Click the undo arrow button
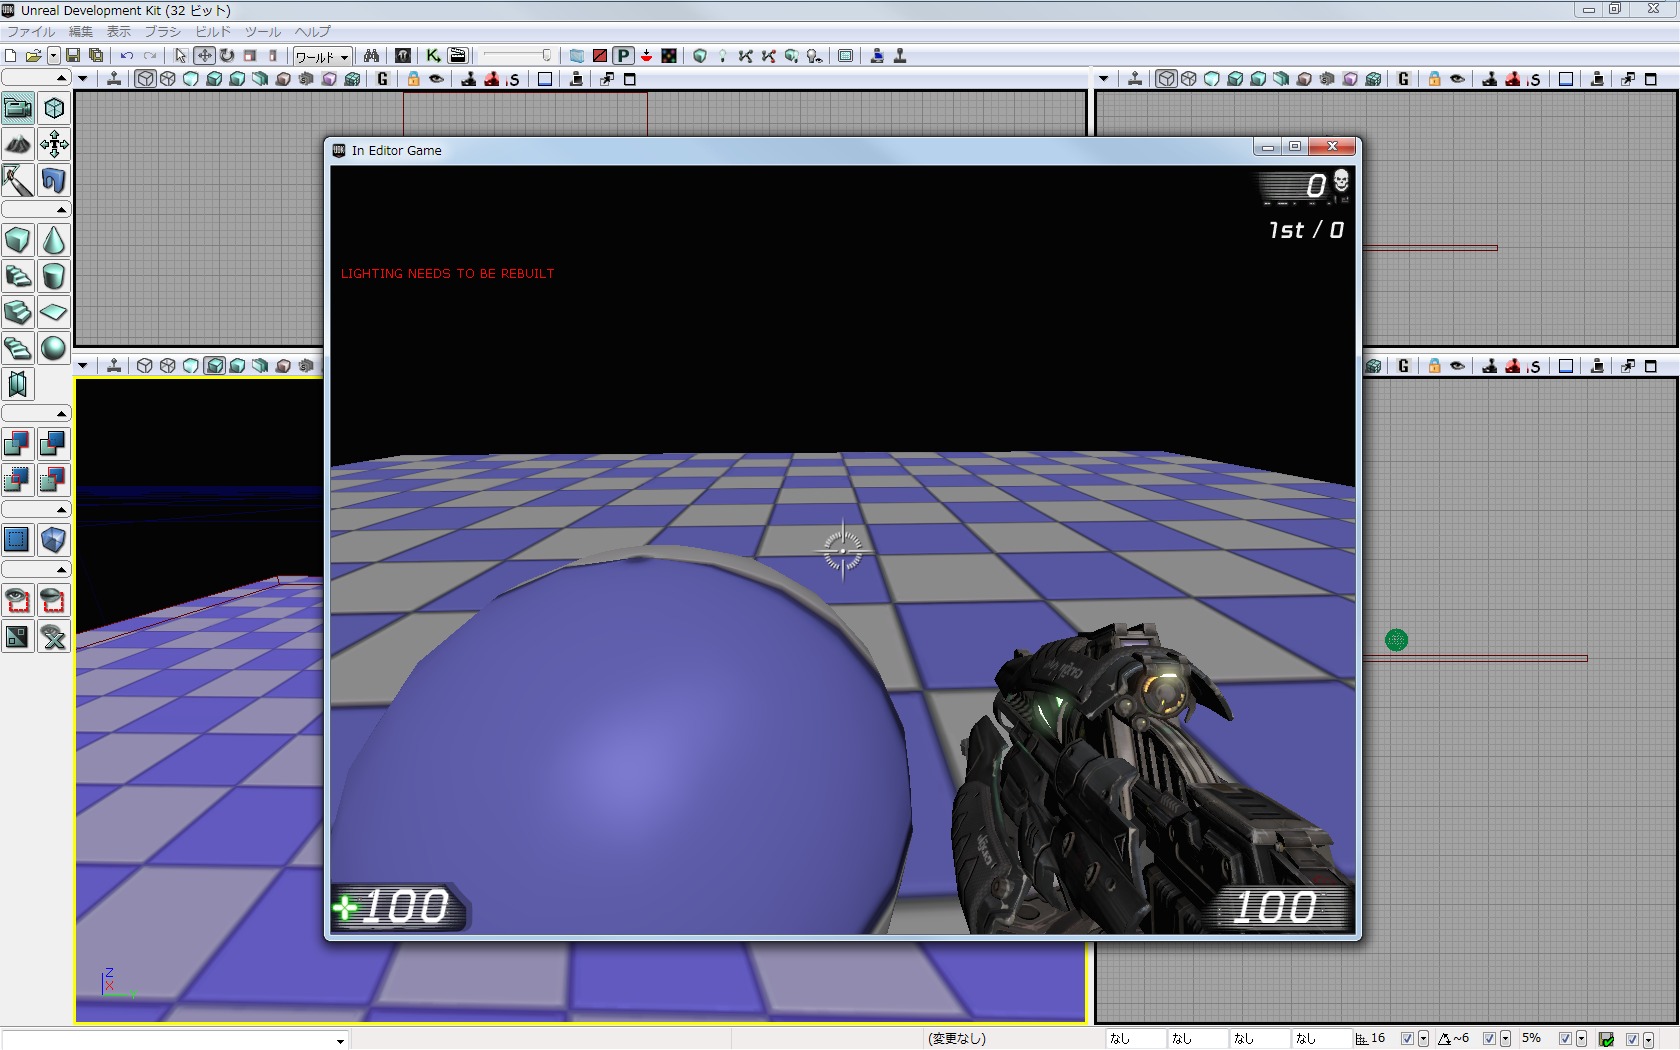This screenshot has width=1680, height=1050. 127,56
